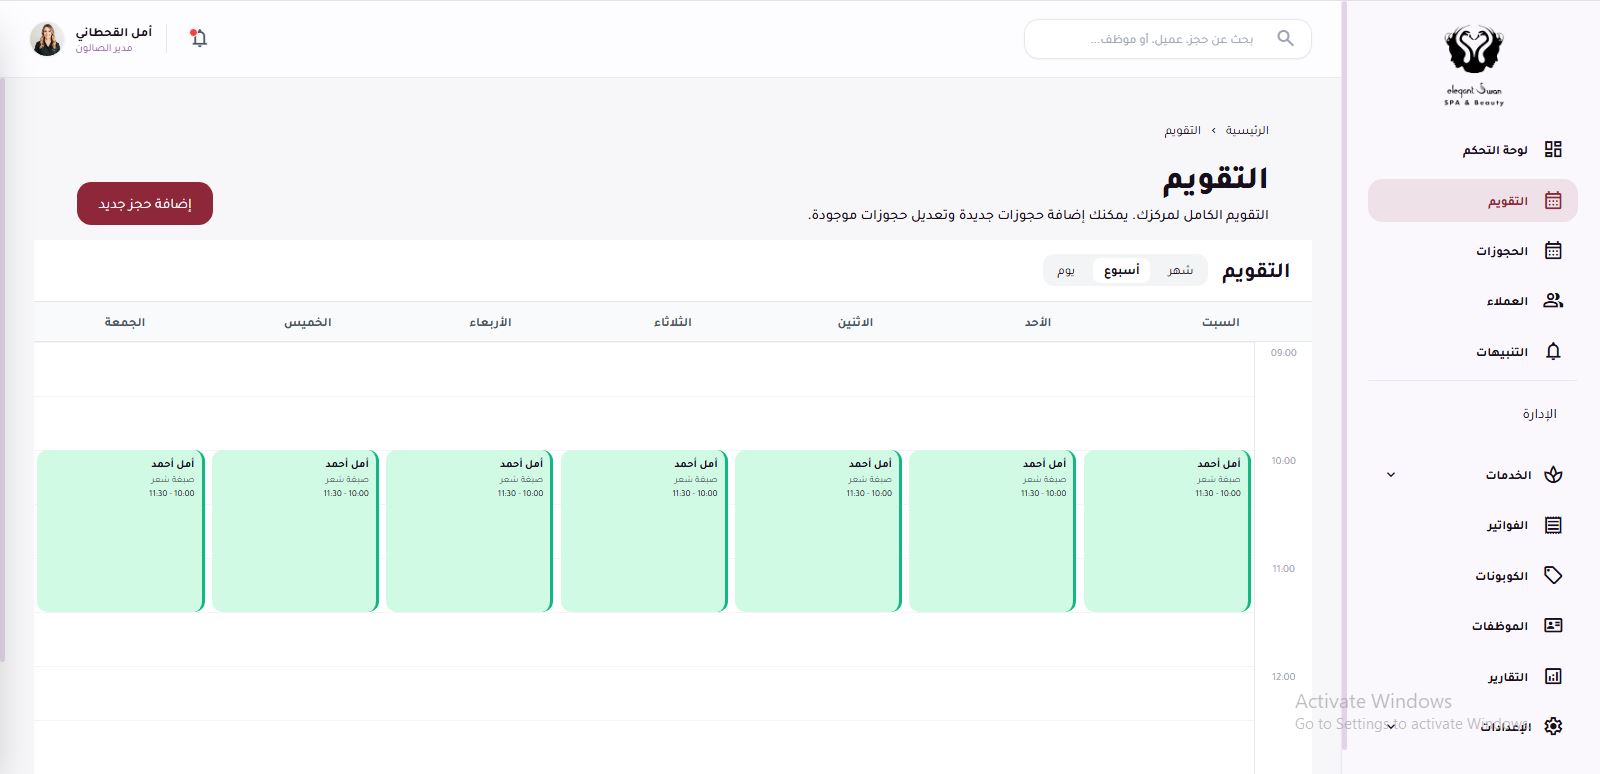
Task: Open alerts (التنبيهات) sidebar item
Action: [x=1502, y=351]
